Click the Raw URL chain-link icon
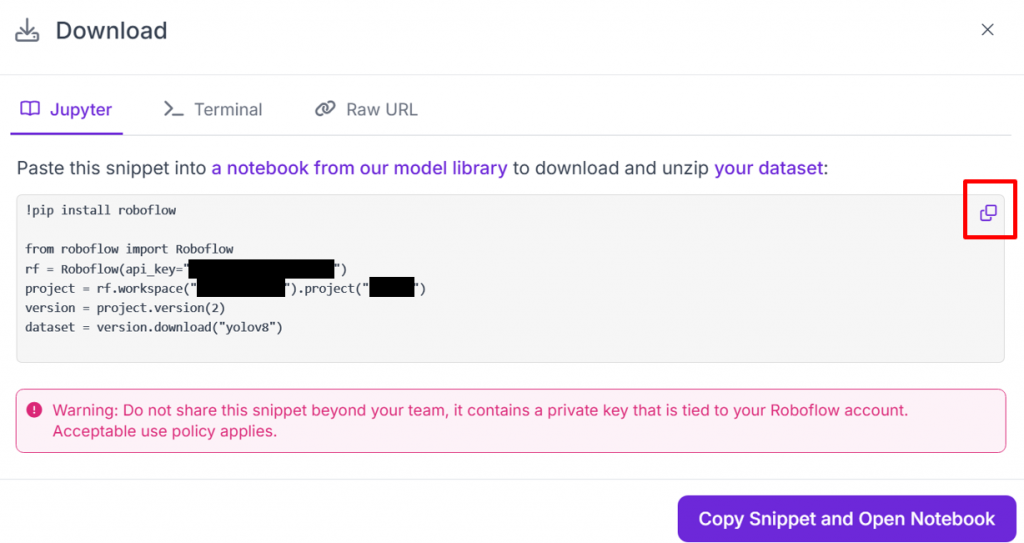 point(325,109)
